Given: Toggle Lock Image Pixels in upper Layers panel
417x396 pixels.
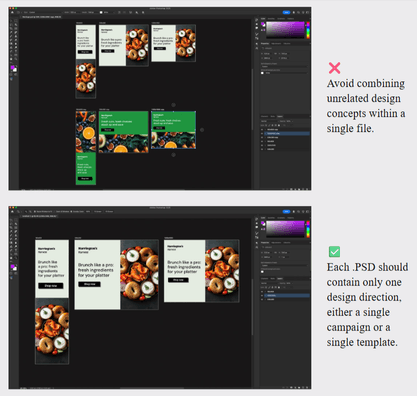Looking at the screenshot, I should 269,125.
